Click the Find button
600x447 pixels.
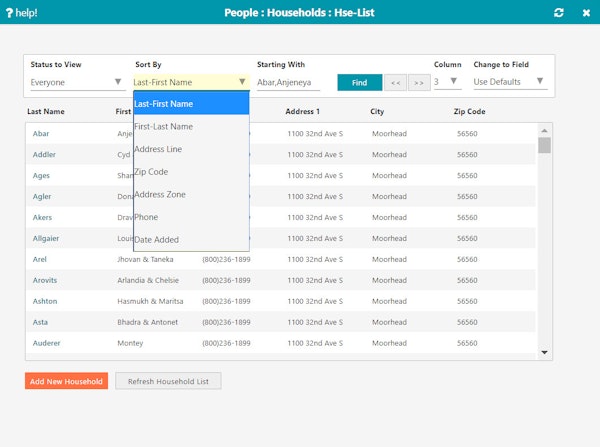click(359, 82)
